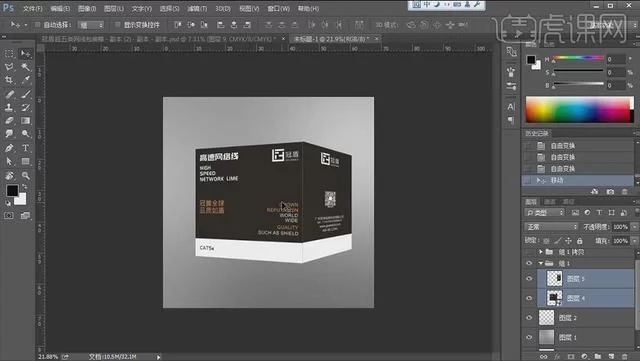
Task: Open 文件(F) menu
Action: 33,8
